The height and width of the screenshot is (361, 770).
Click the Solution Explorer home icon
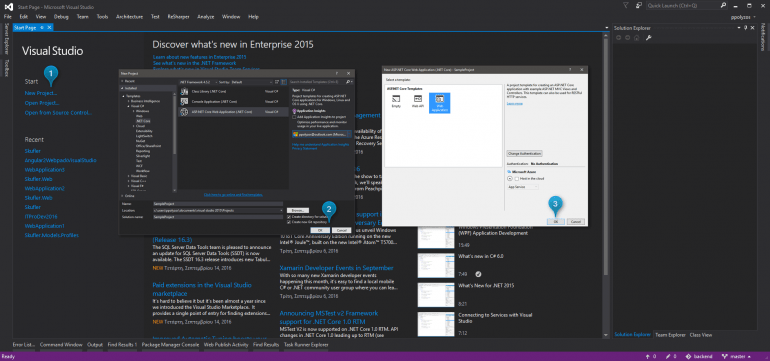click(x=636, y=38)
